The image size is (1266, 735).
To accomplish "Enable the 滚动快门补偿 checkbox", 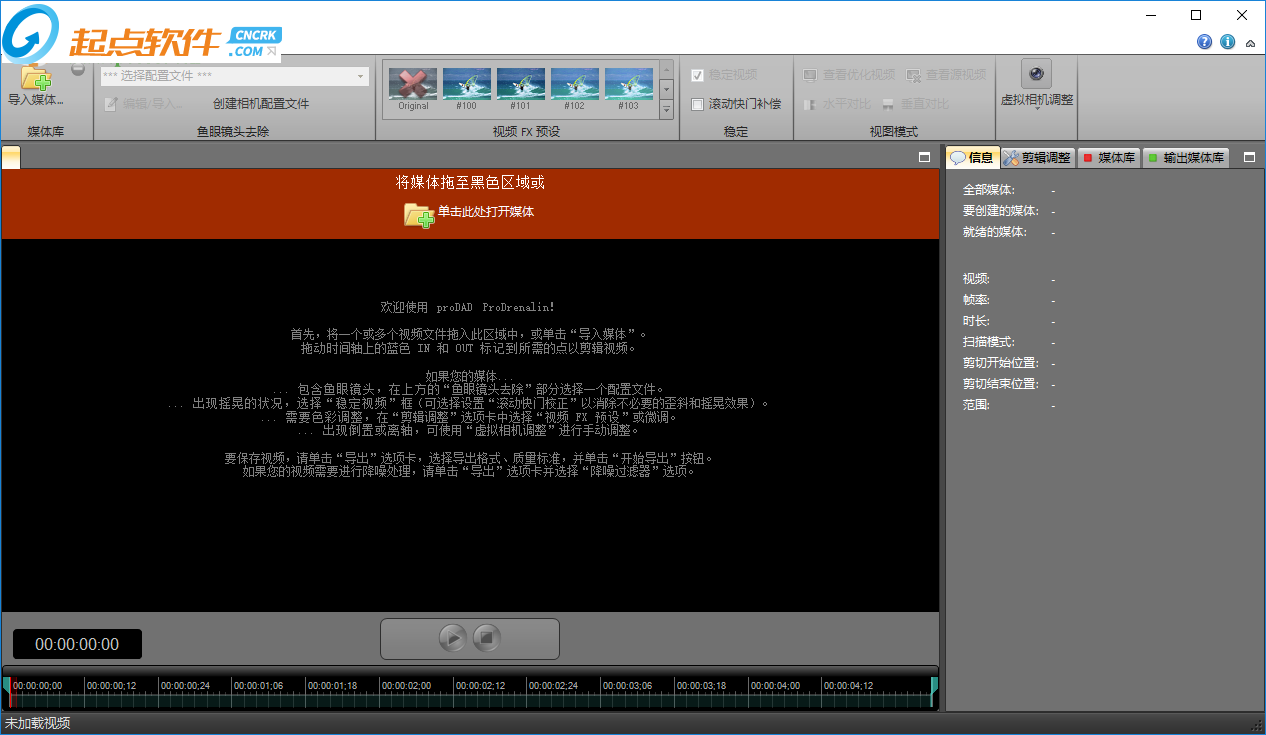I will tap(698, 104).
